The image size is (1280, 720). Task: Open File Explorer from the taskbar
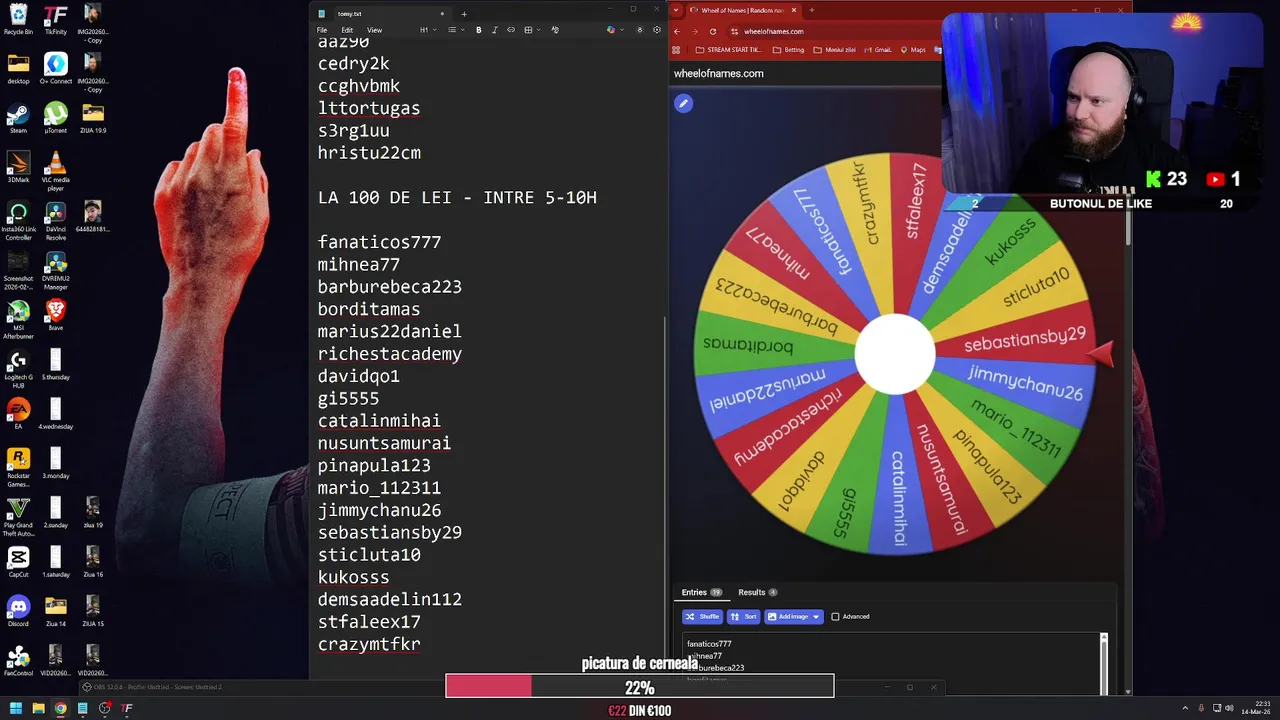point(38,708)
